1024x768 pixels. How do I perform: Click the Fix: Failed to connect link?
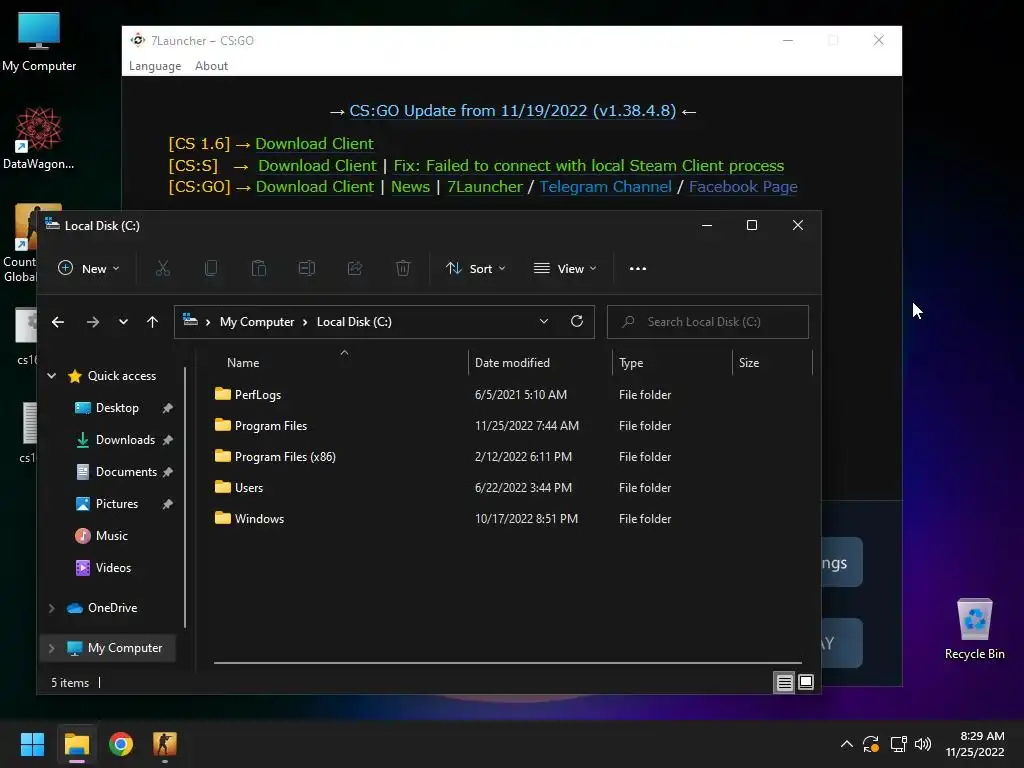pyautogui.click(x=588, y=166)
